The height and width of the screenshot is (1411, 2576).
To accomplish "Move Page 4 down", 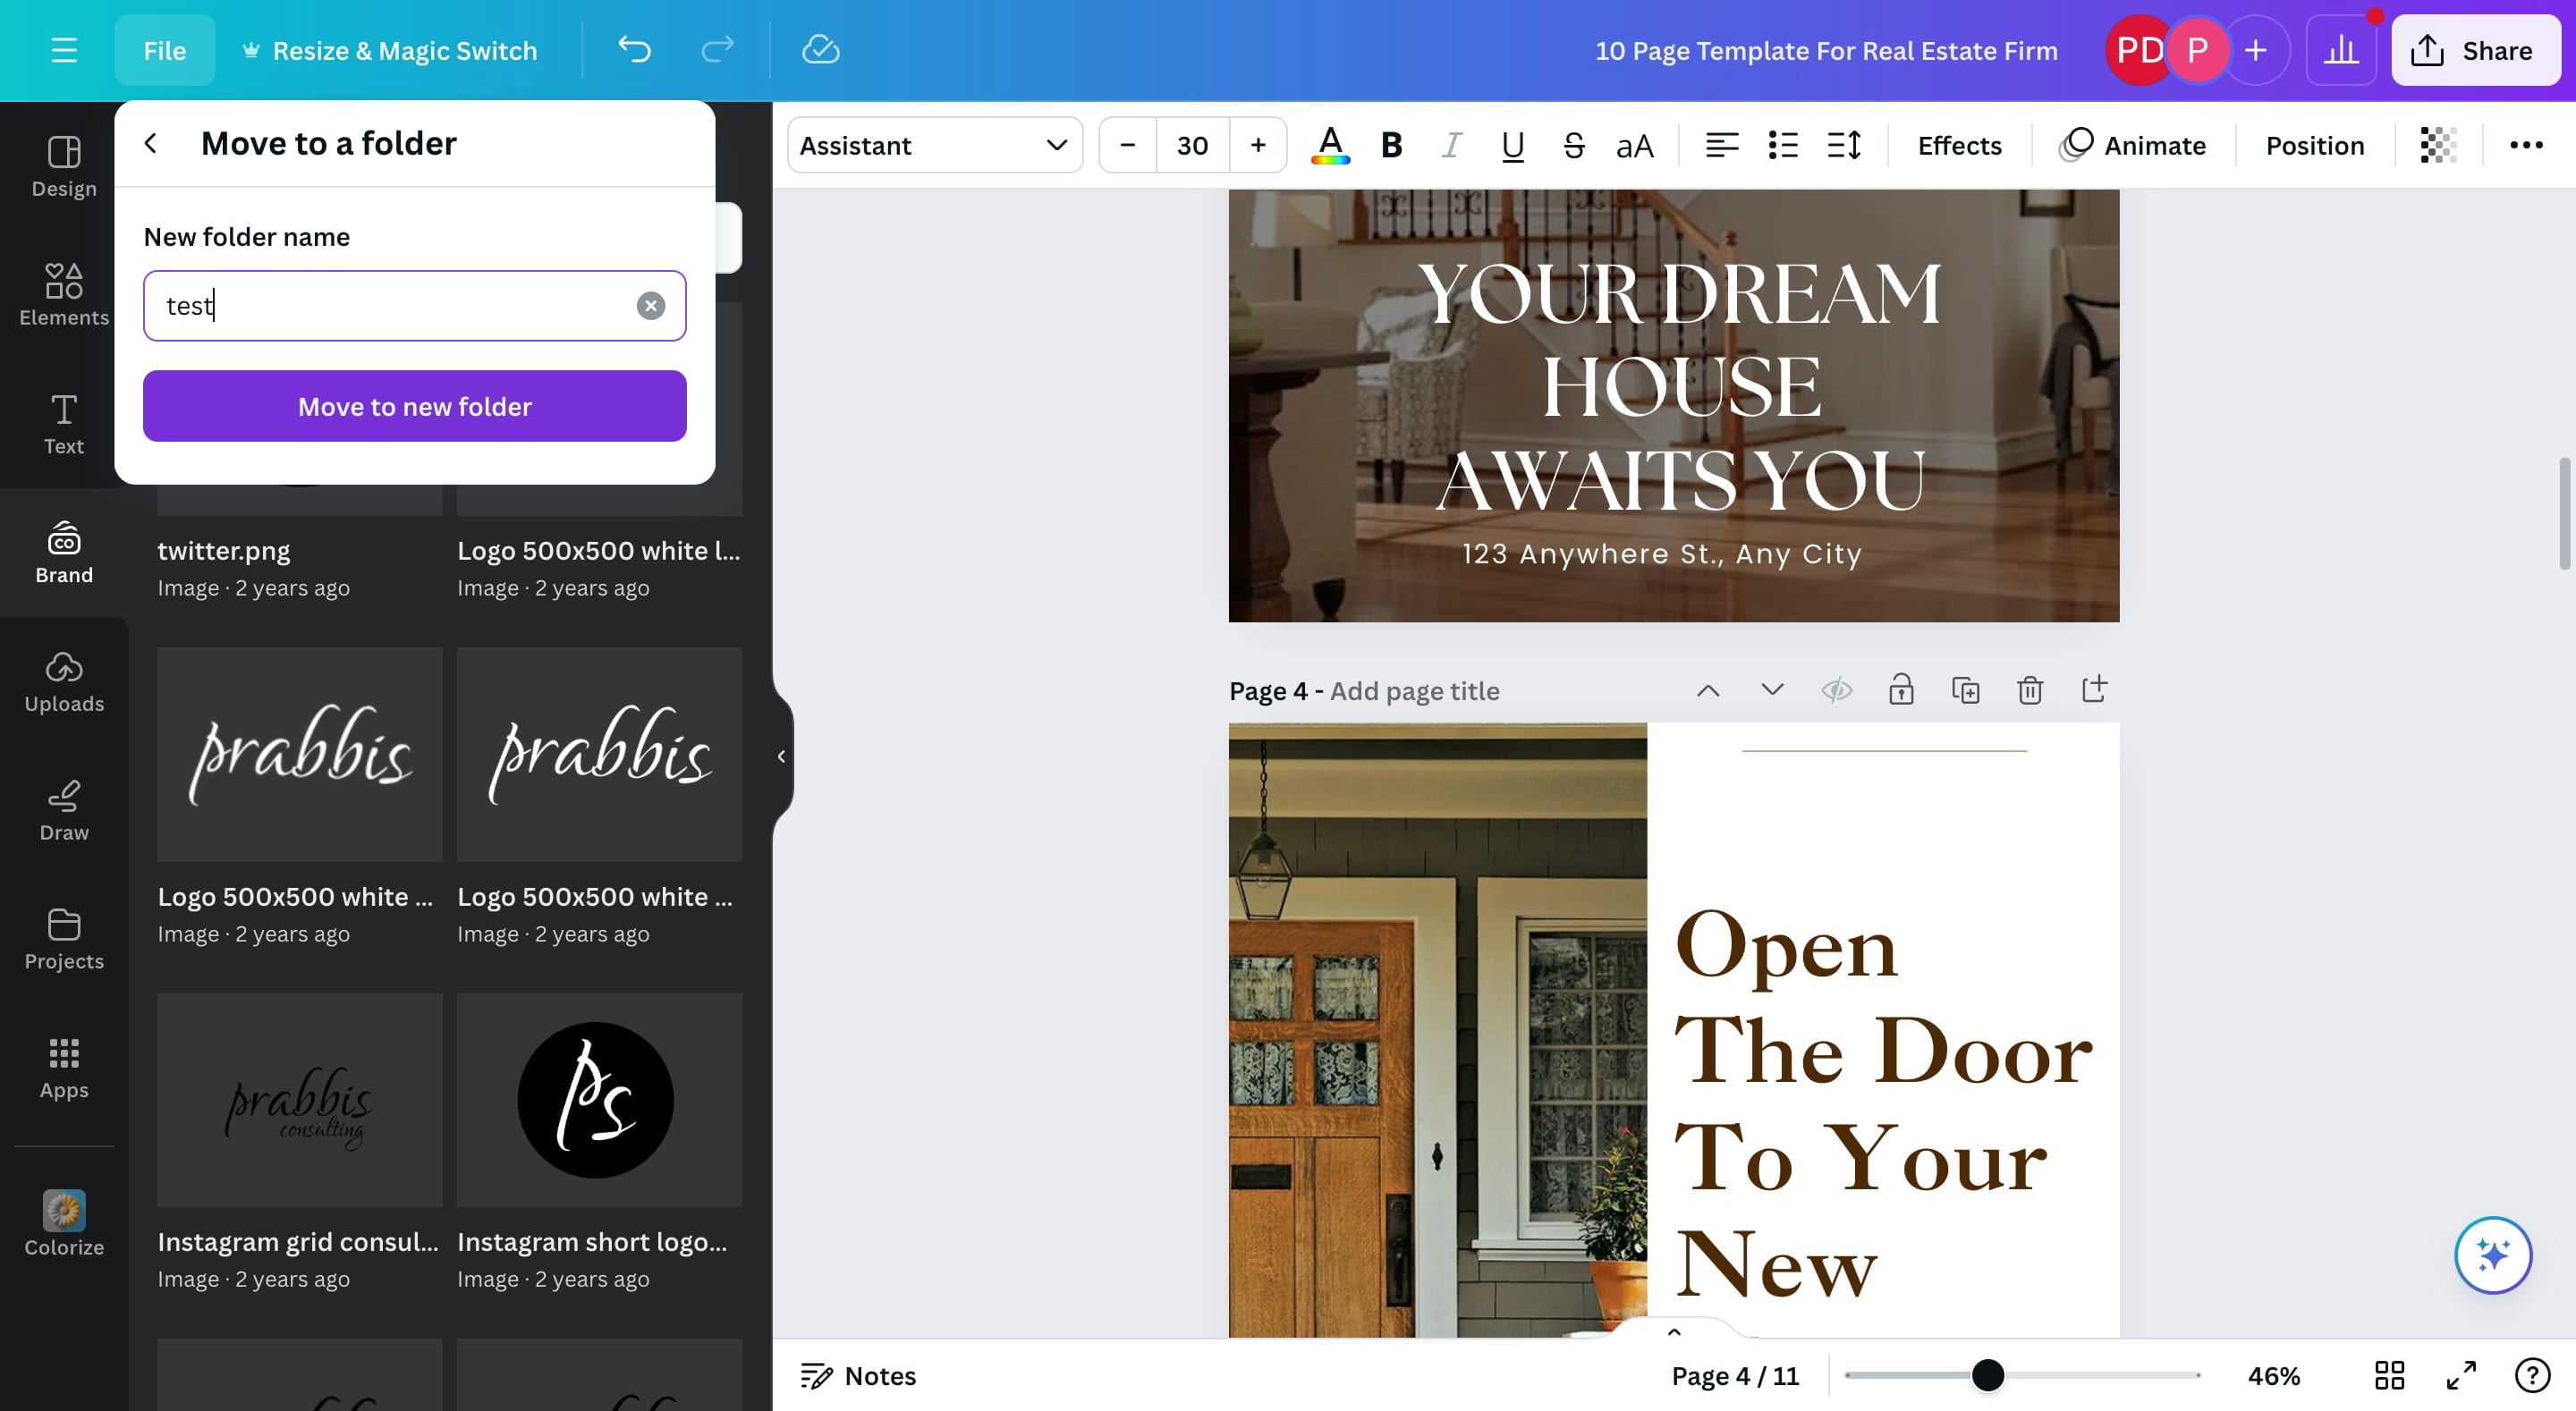I will pos(1772,690).
